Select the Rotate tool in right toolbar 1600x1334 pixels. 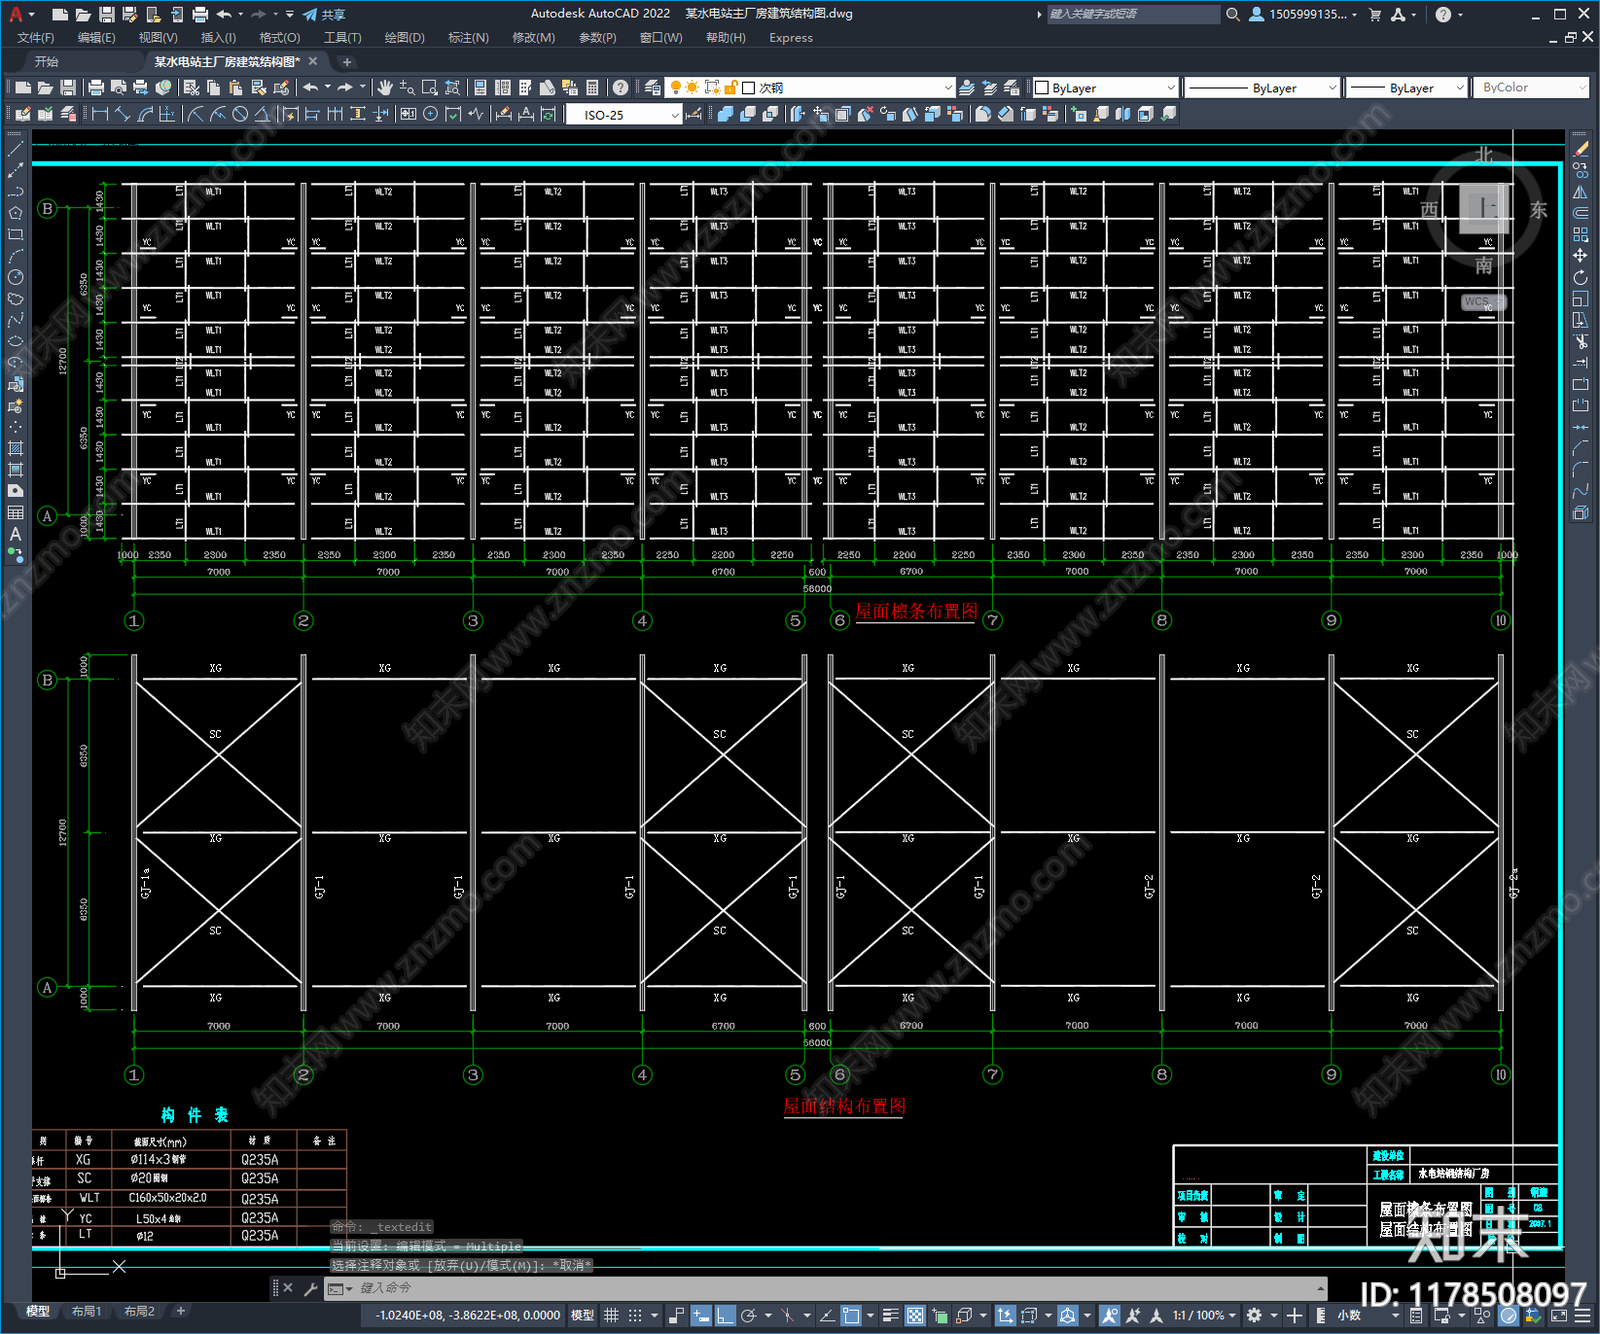coord(1581,277)
